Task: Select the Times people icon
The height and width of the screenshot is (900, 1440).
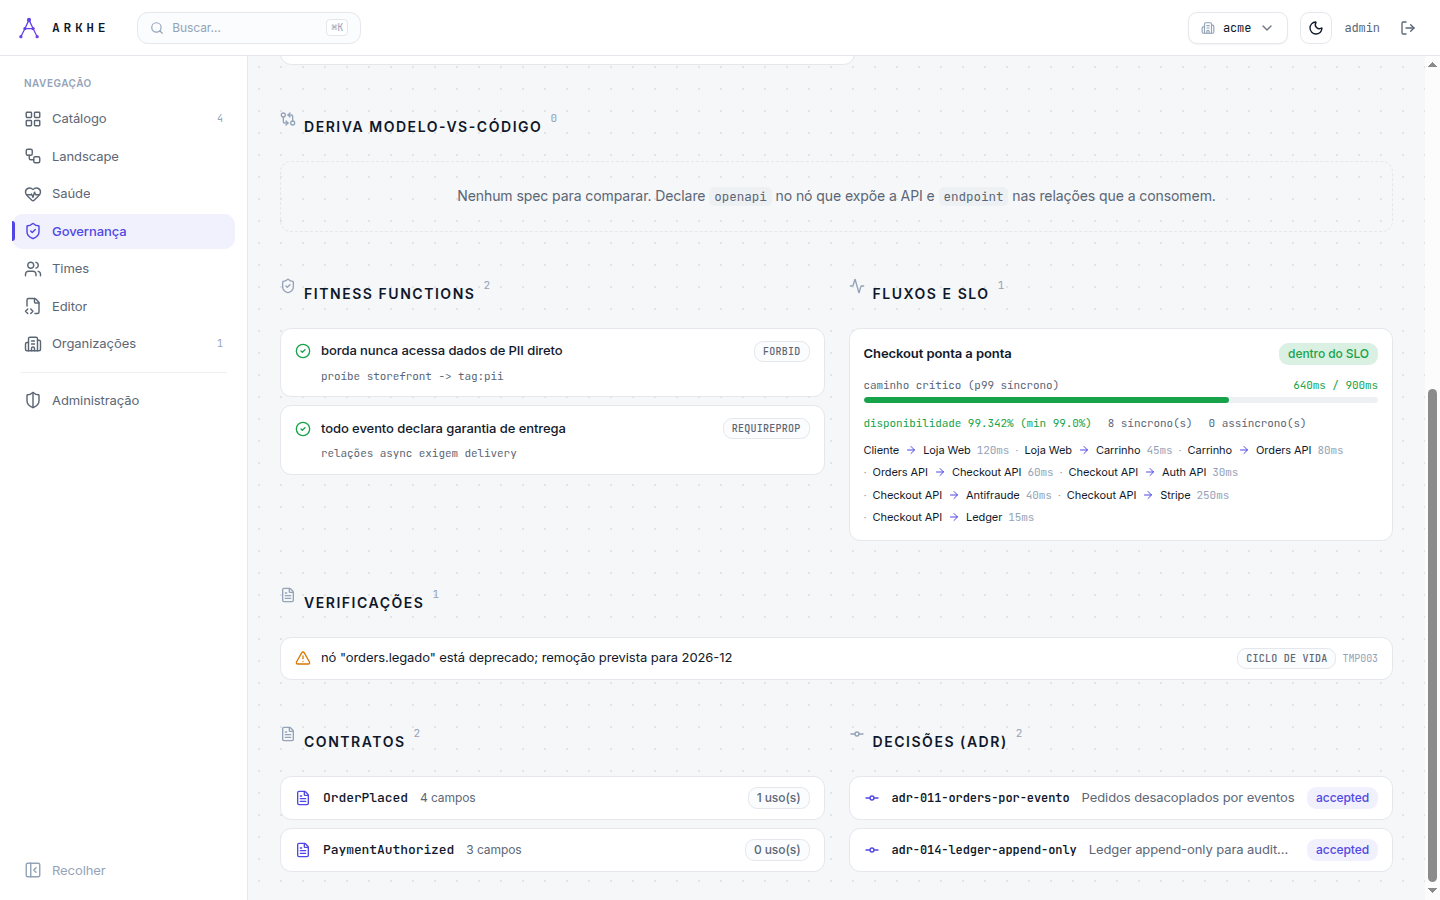Action: point(33,269)
